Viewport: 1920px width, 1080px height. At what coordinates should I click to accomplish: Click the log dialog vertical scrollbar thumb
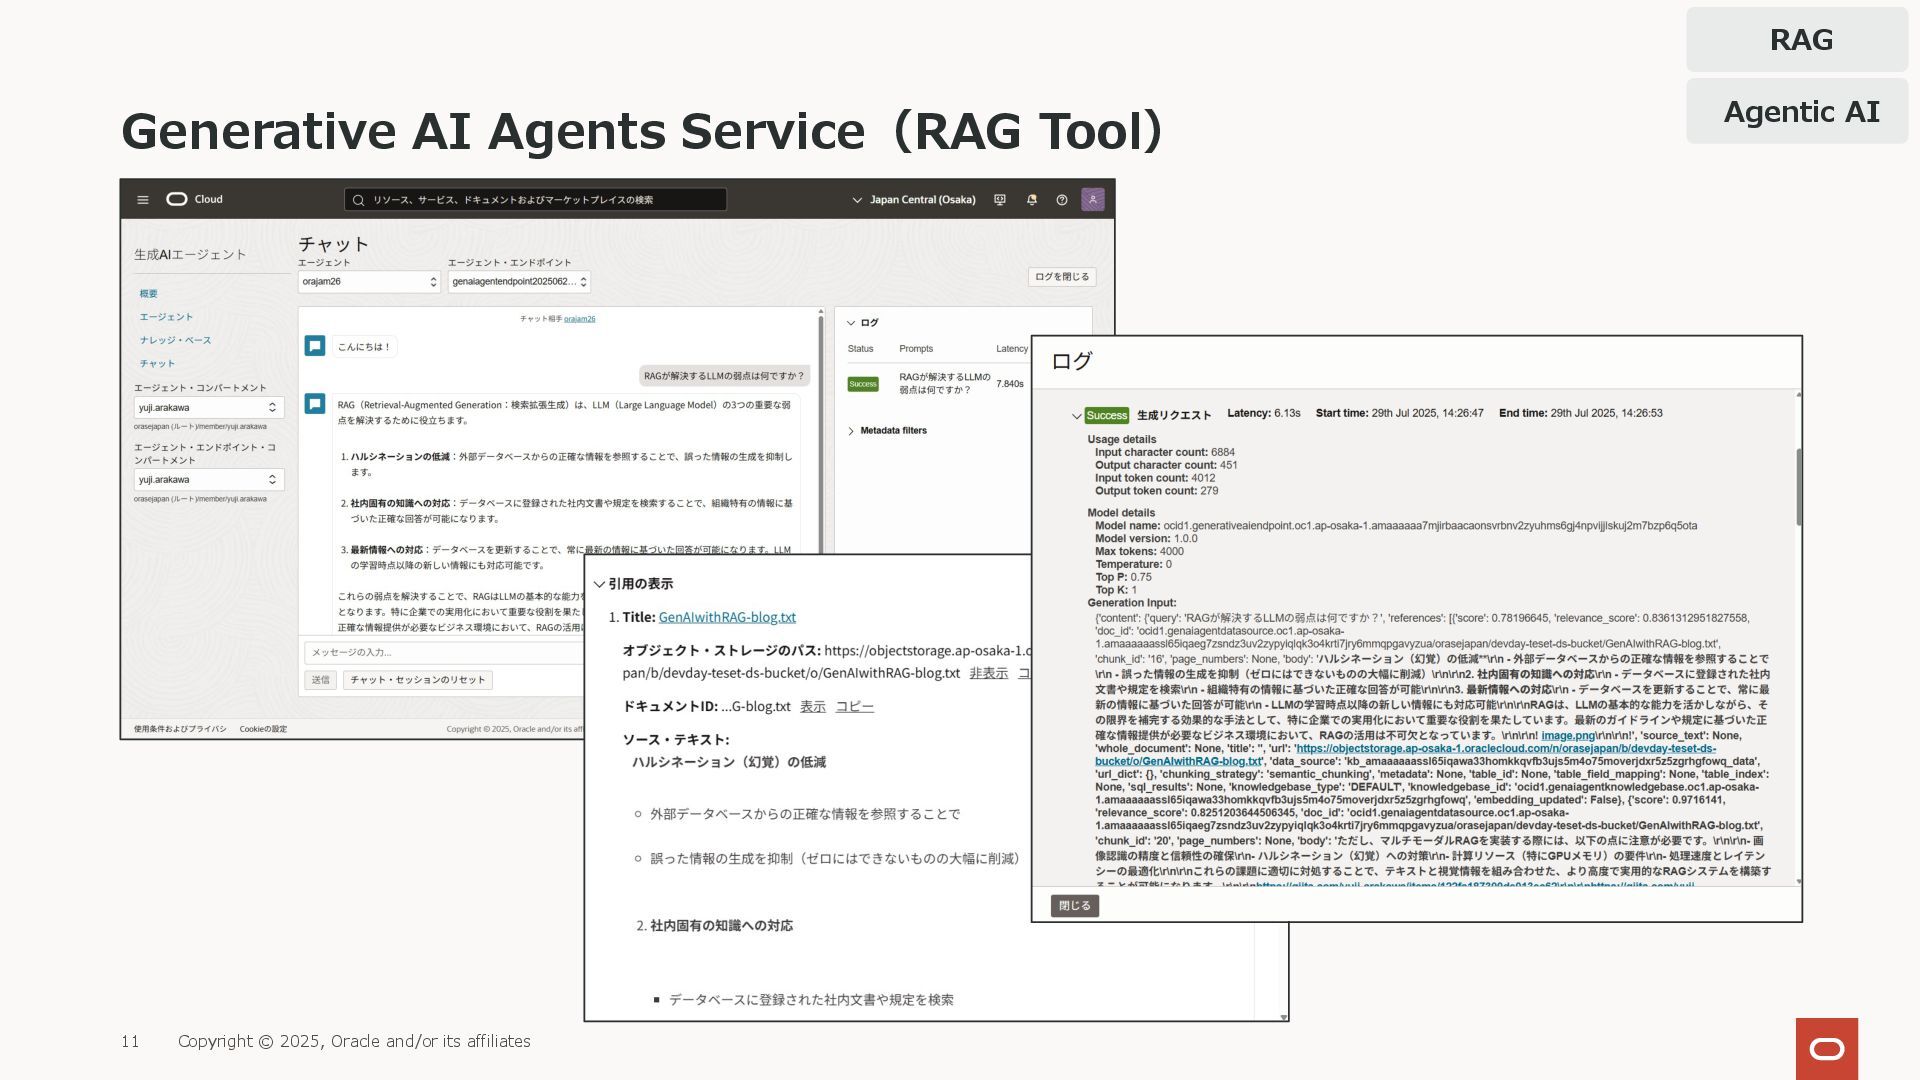click(x=1799, y=487)
